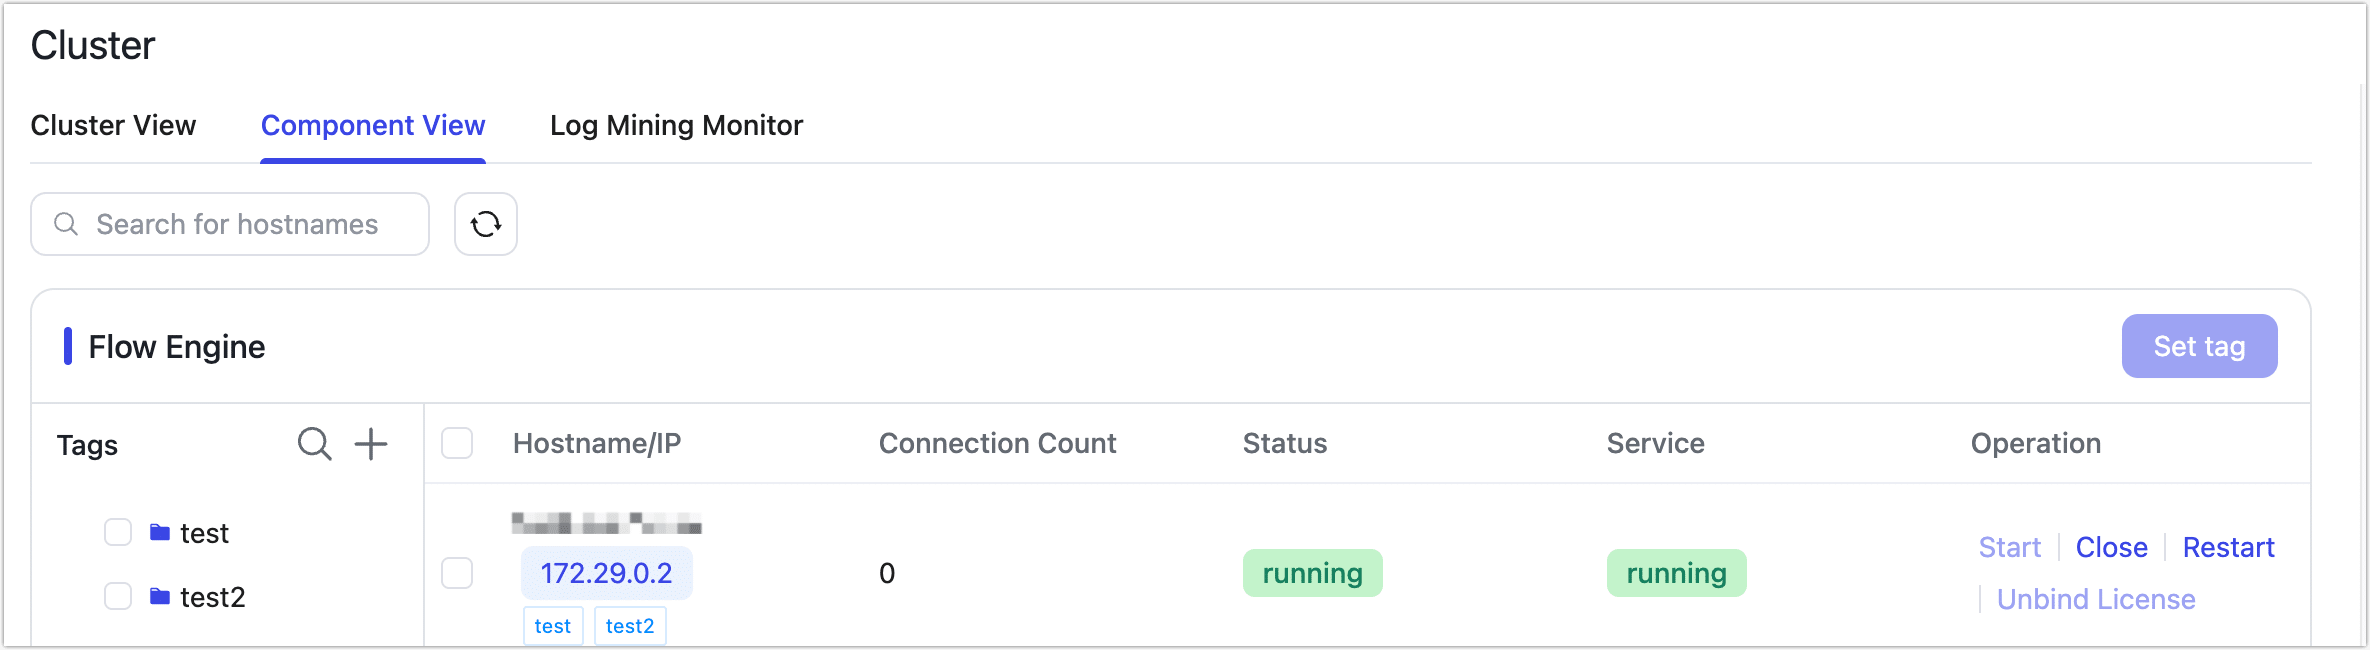
Task: Open the Log Mining Monitor tab
Action: pos(676,125)
